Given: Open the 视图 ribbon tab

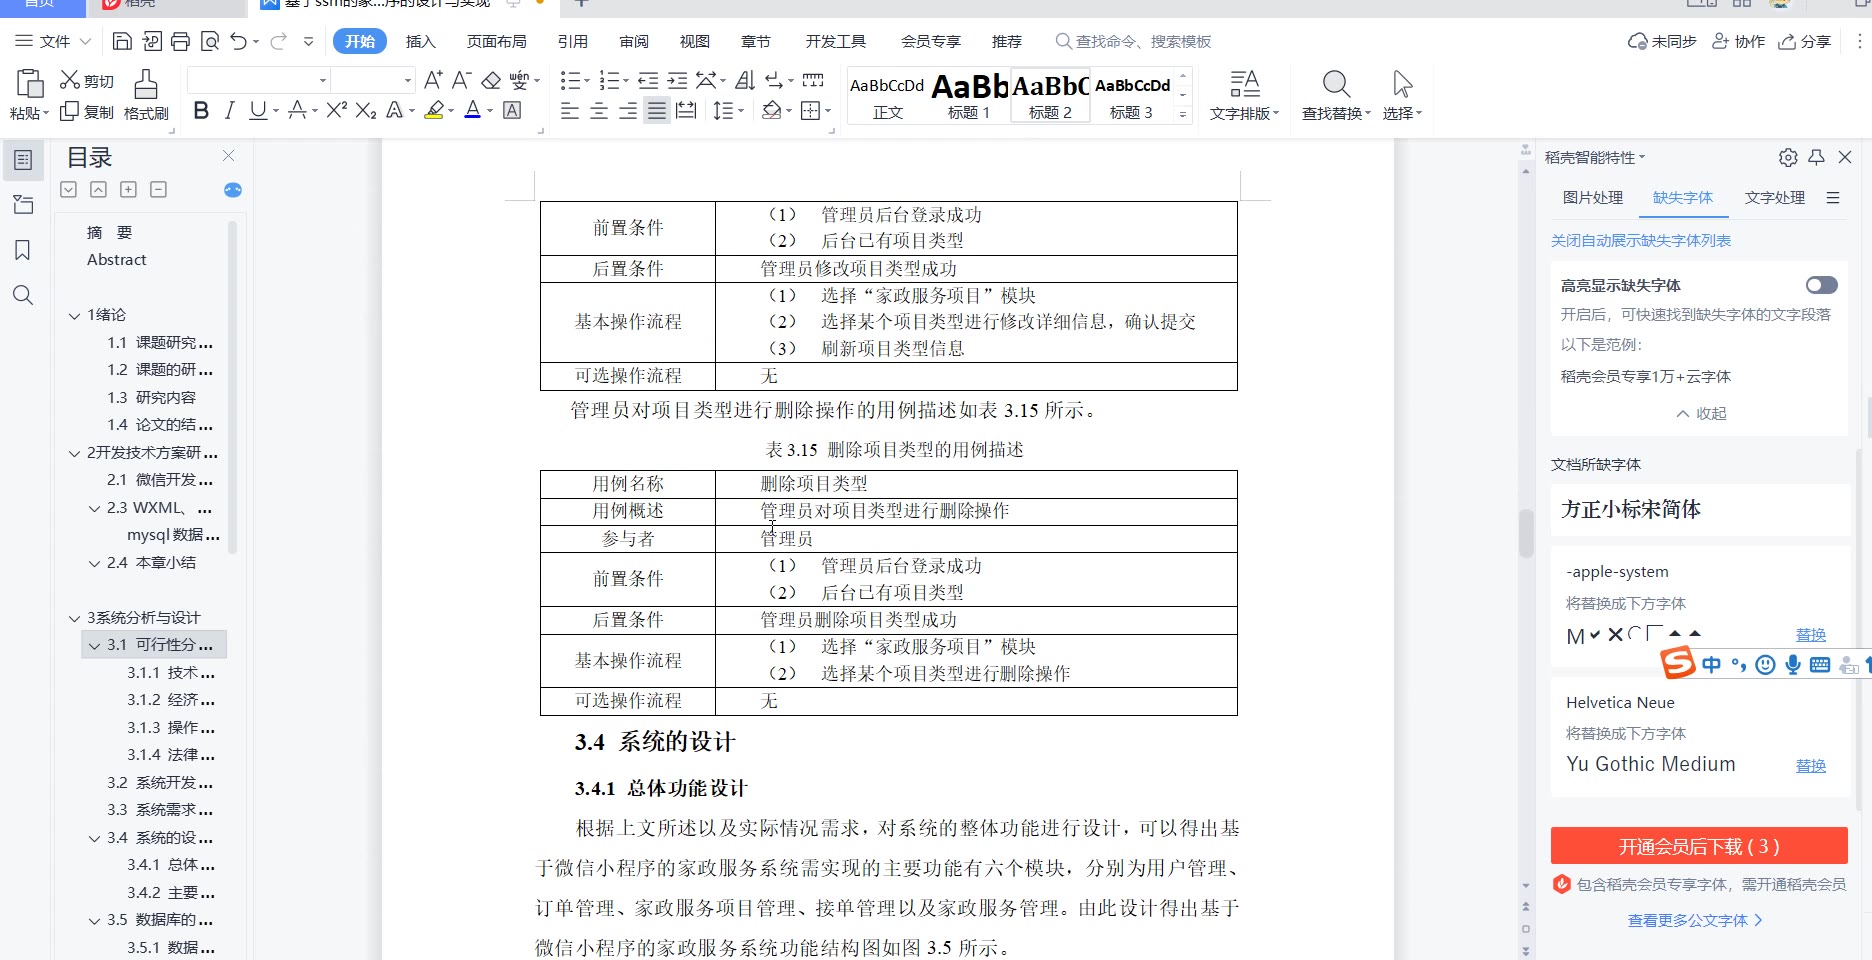Looking at the screenshot, I should [695, 41].
